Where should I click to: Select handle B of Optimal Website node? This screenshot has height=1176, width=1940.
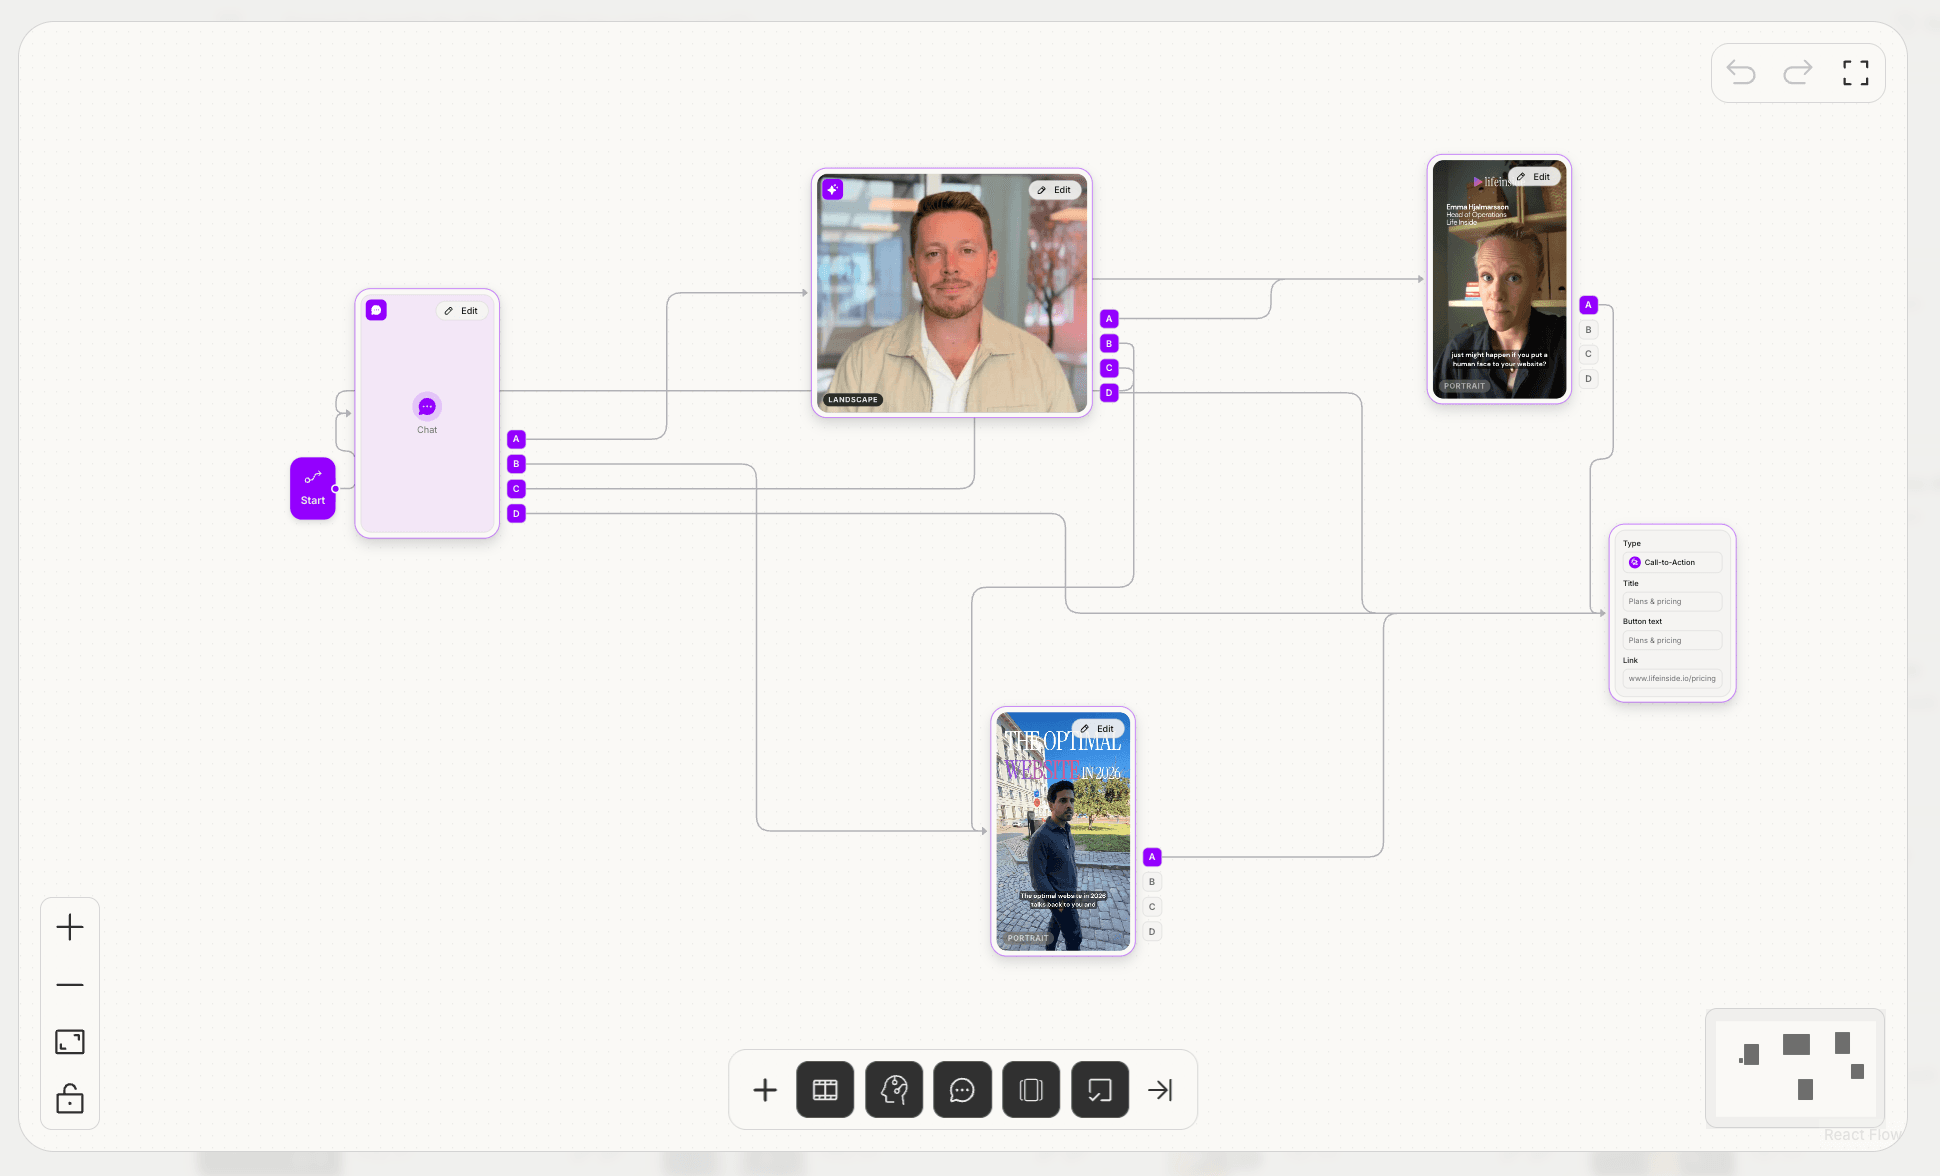1152,882
